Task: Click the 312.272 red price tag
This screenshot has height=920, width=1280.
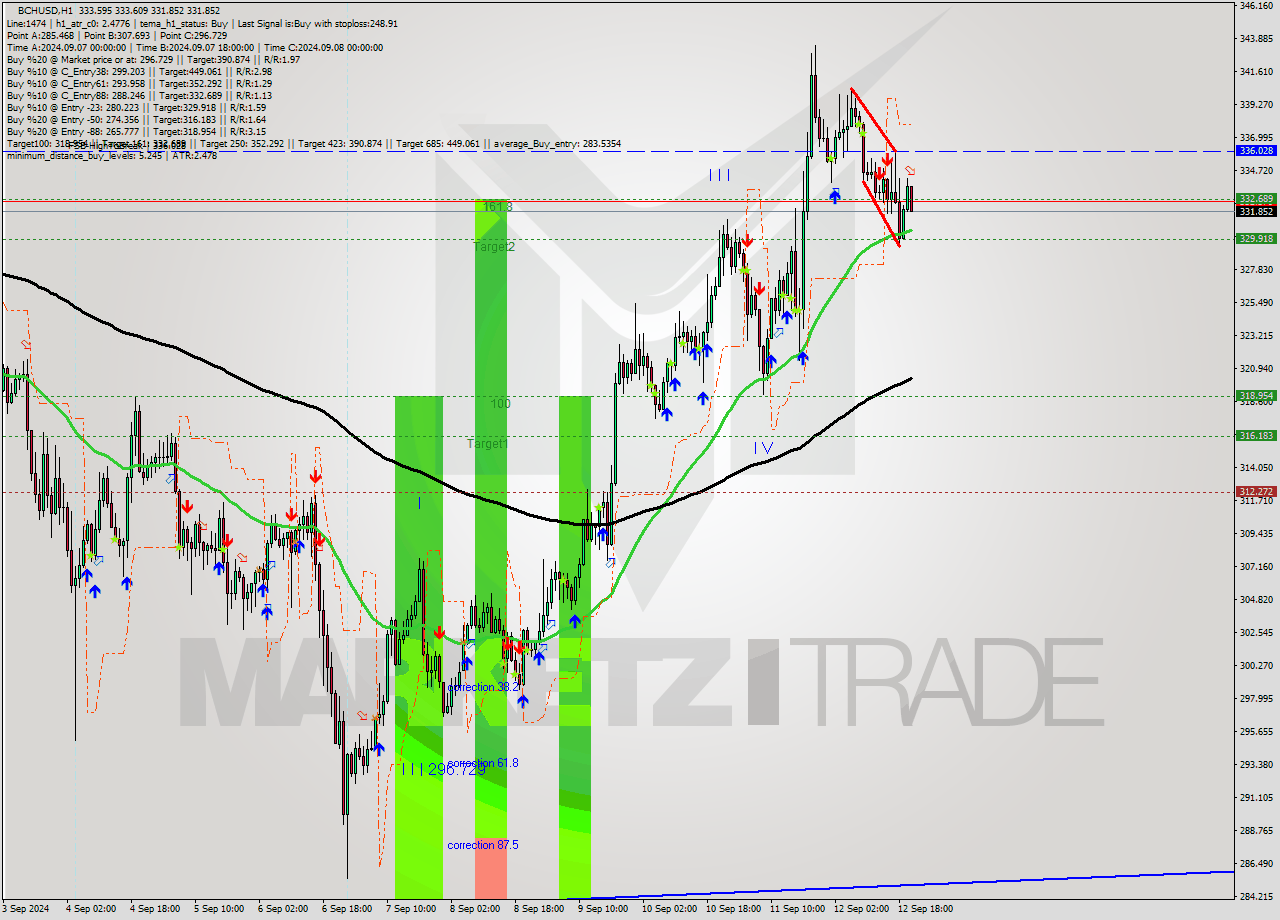Action: point(1256,491)
